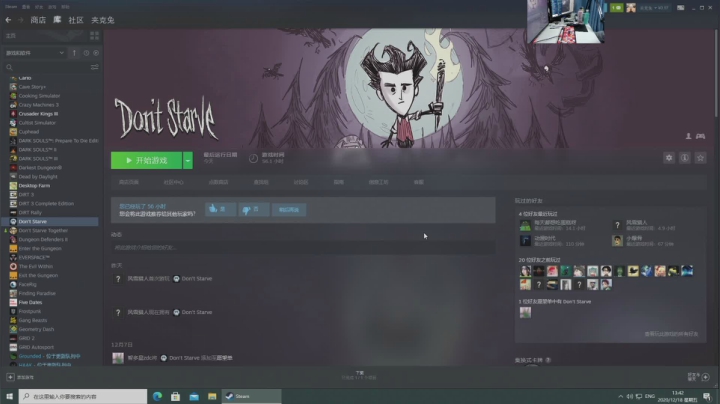
Task: Open the Friends menu in menu bar
Action: tap(39, 7)
